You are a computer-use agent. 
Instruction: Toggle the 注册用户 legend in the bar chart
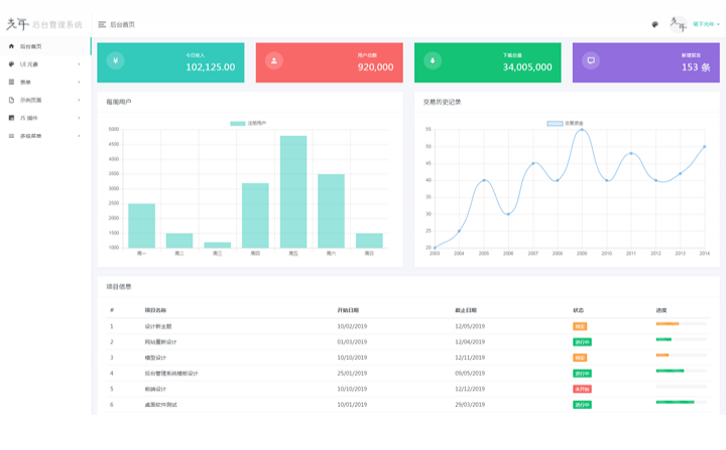coord(248,123)
